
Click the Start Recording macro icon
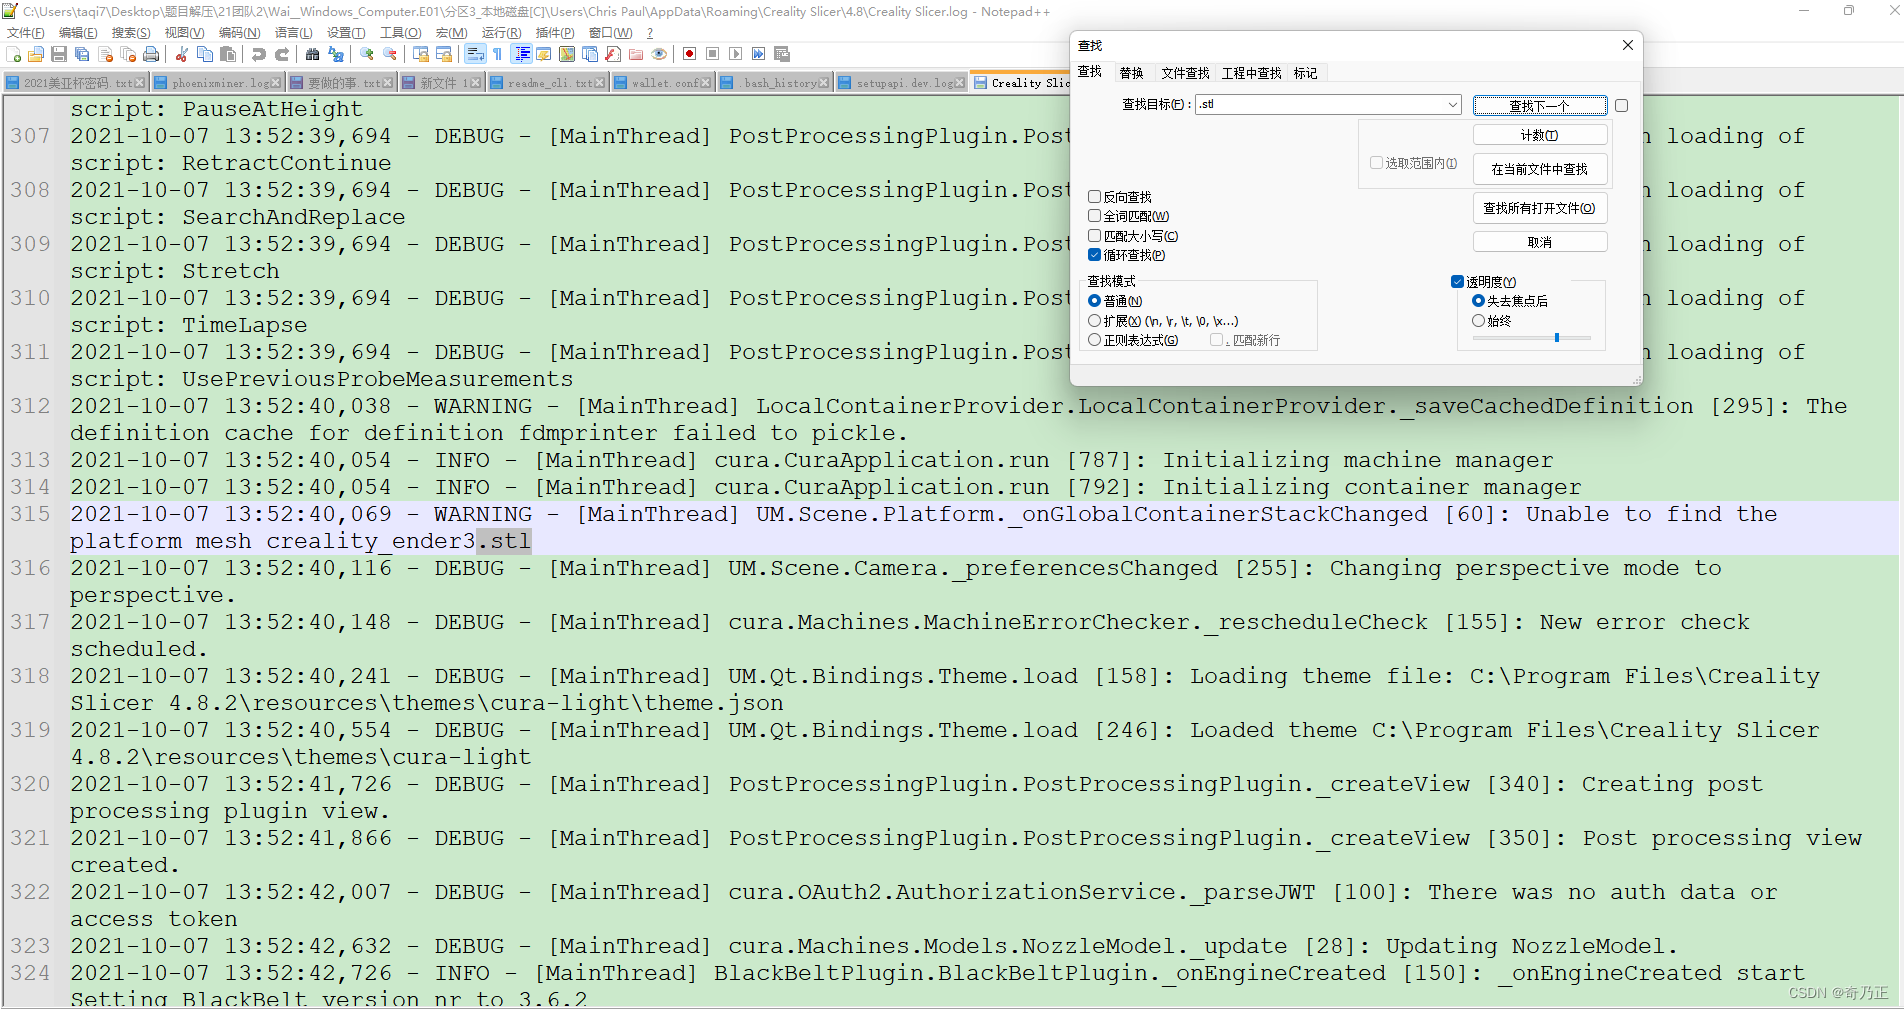tap(689, 54)
